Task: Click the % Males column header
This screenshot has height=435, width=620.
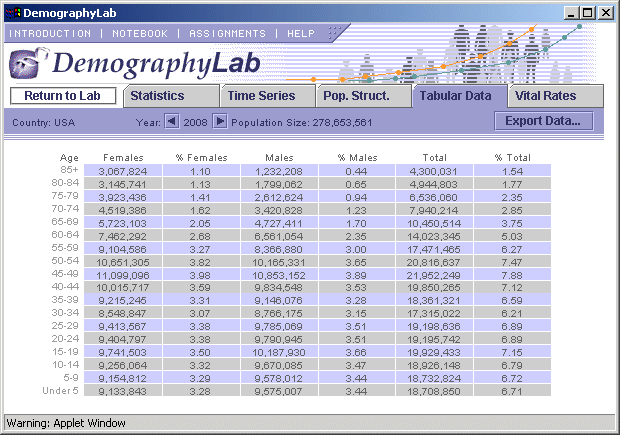Action: point(357,158)
